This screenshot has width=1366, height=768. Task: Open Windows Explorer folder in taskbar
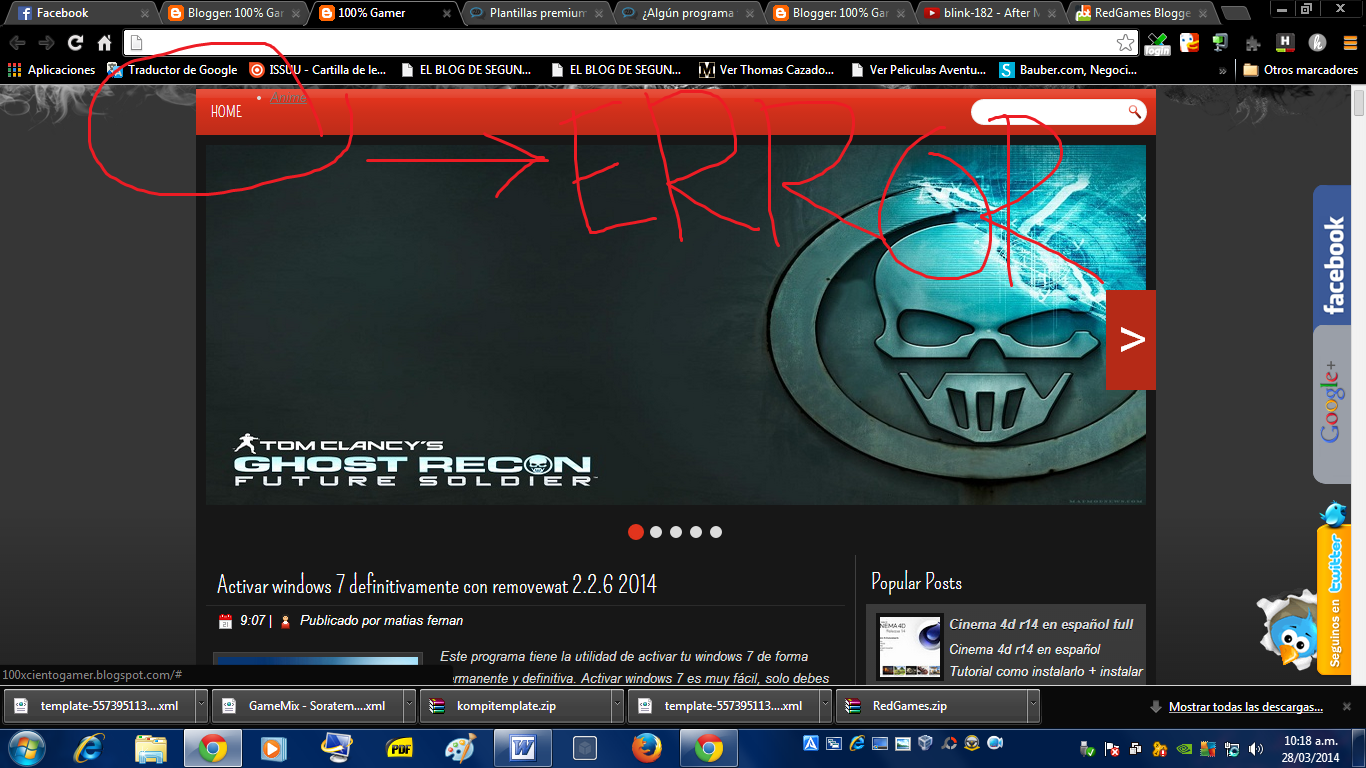pos(151,748)
